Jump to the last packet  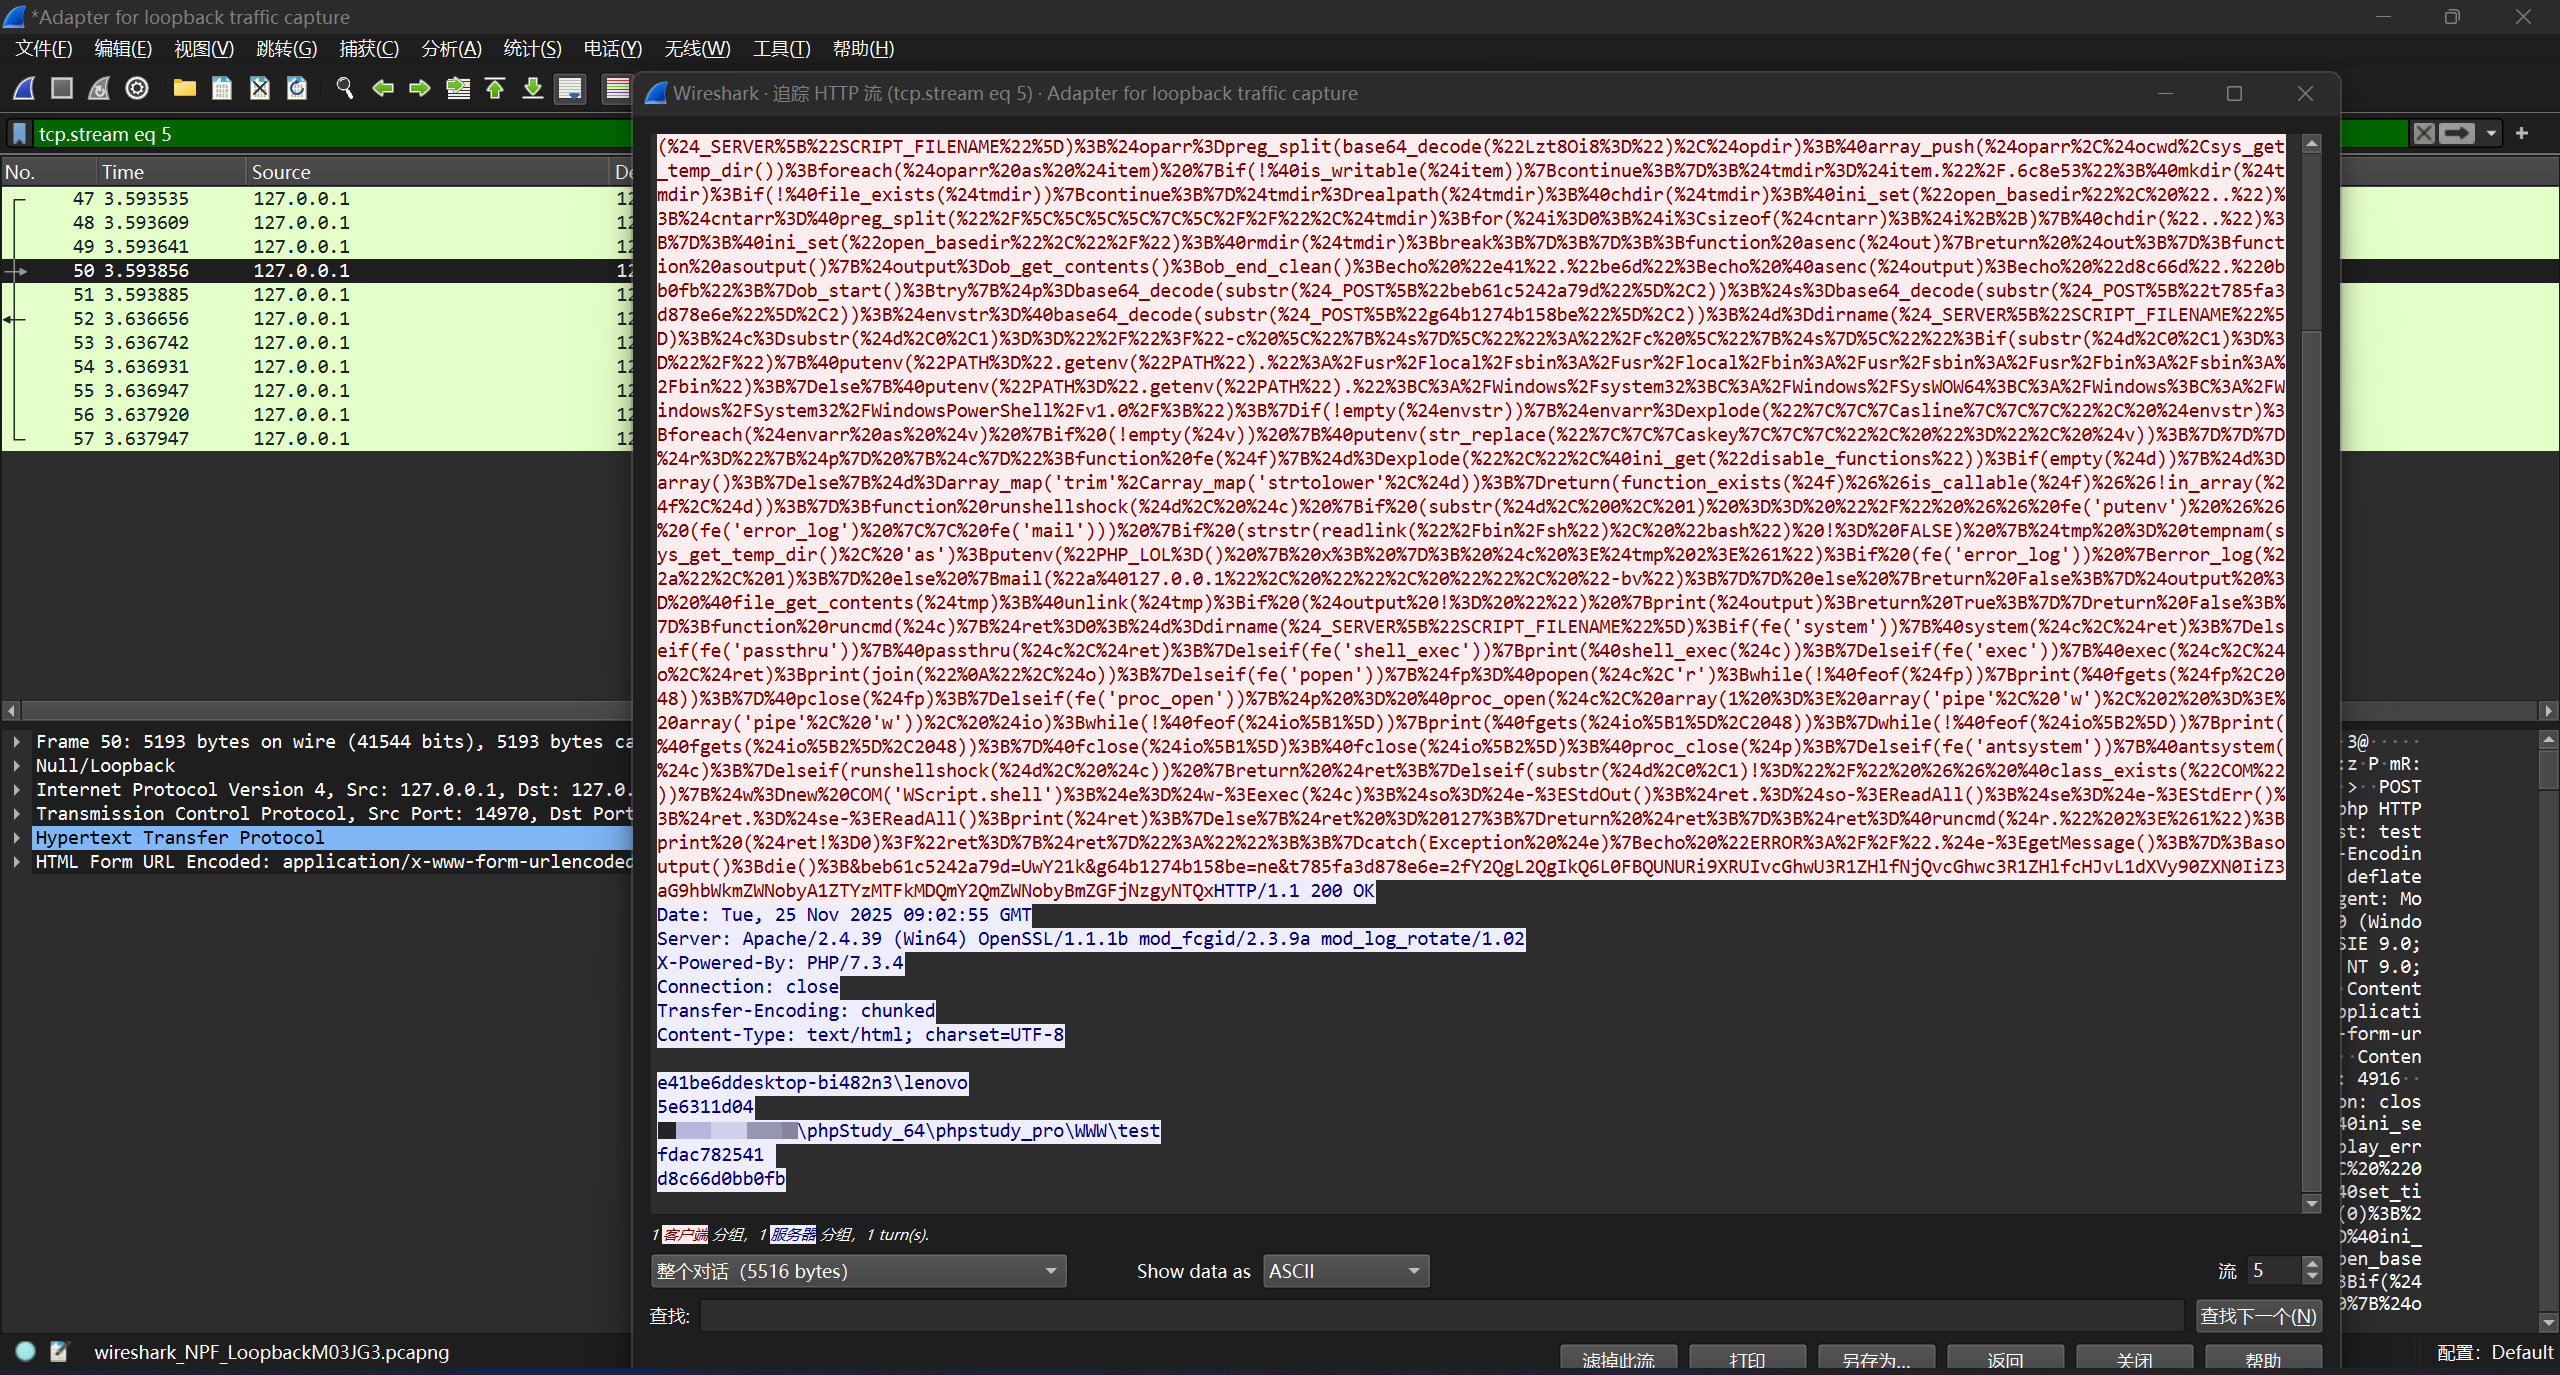tap(533, 88)
